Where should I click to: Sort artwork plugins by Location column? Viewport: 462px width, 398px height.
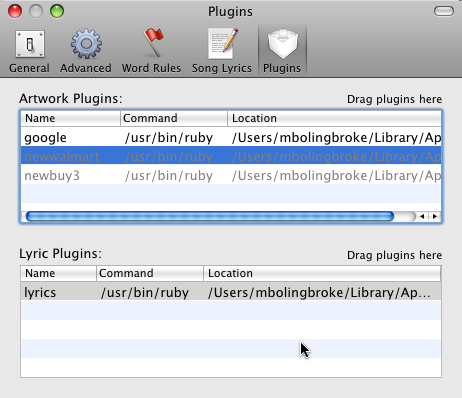point(334,118)
